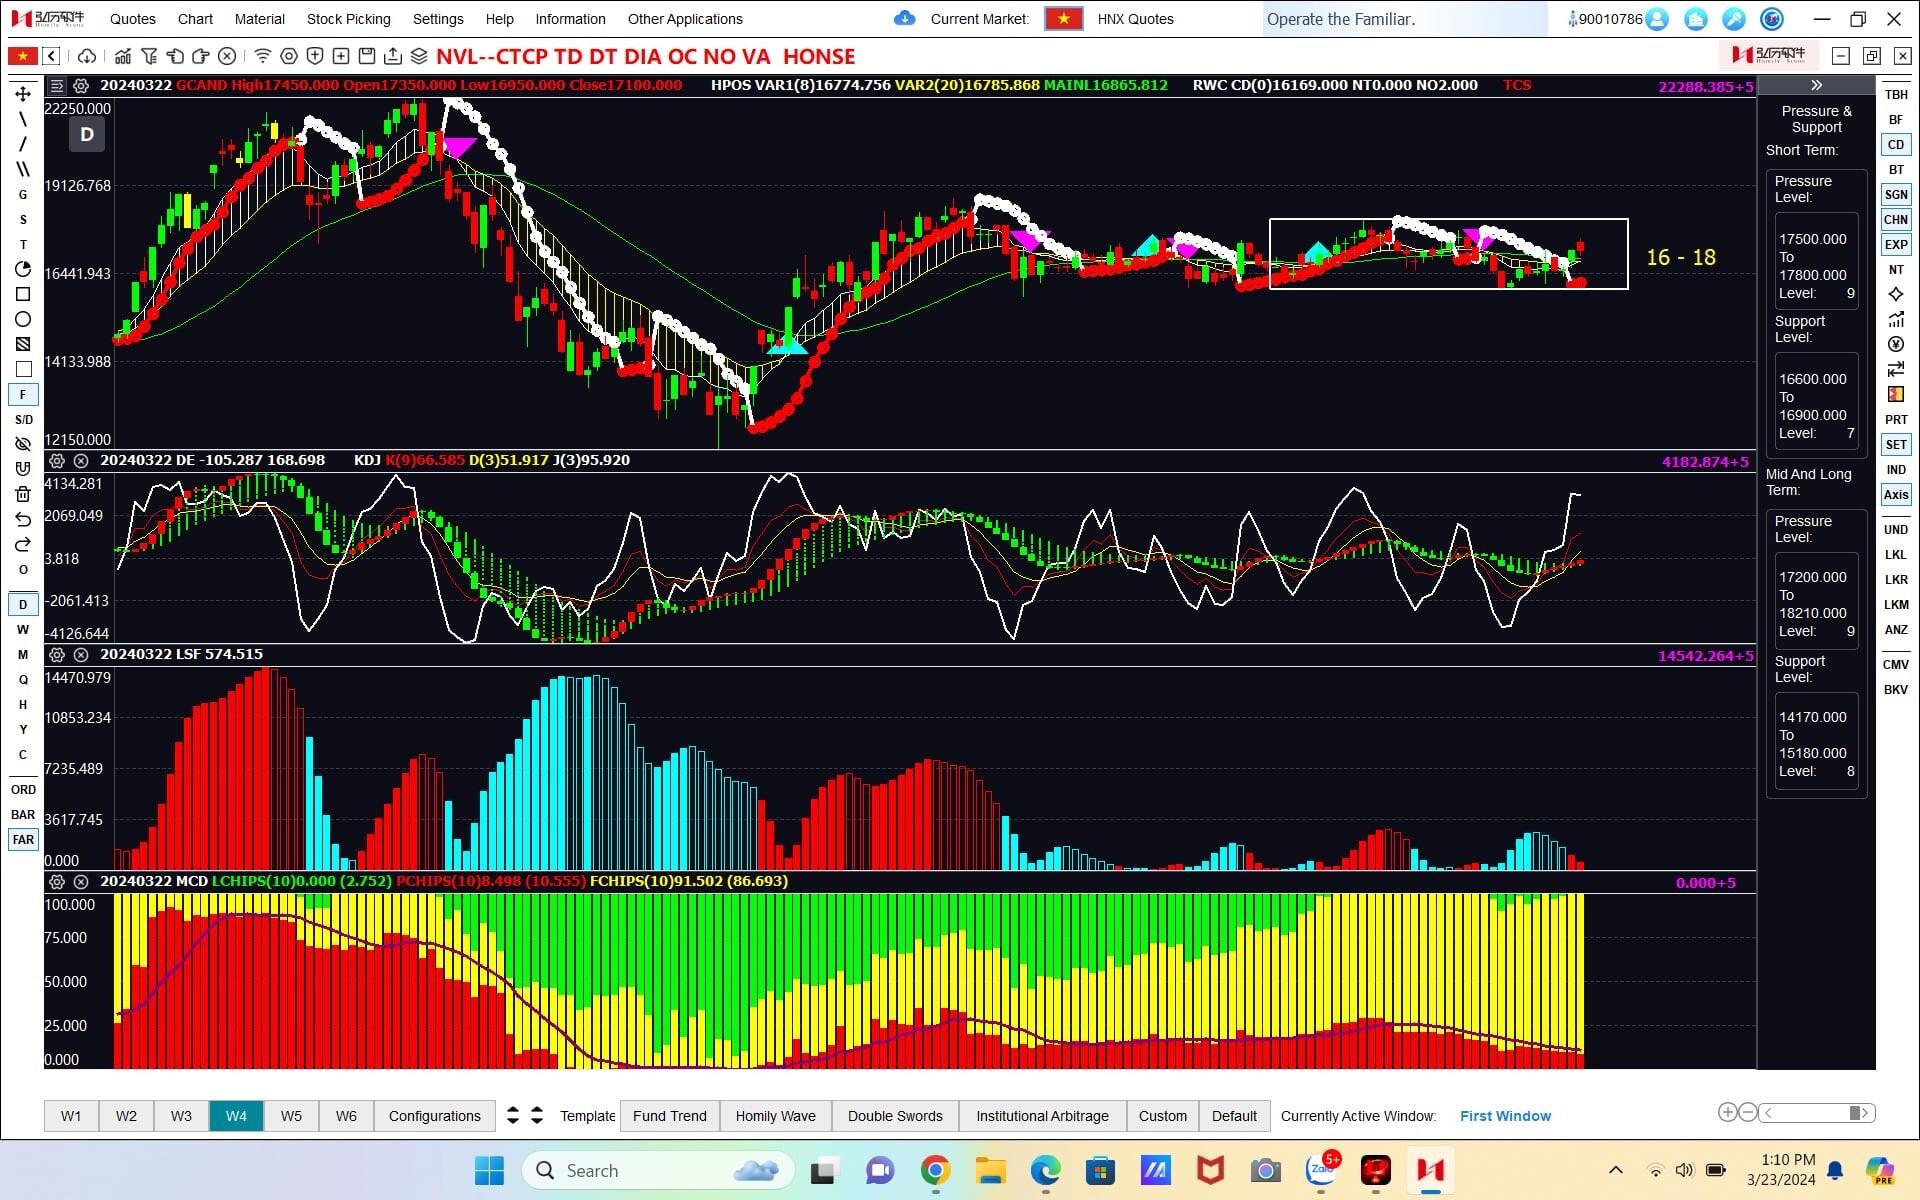Click the trash delete drawings icon
The width and height of the screenshot is (1920, 1200).
pyautogui.click(x=23, y=494)
